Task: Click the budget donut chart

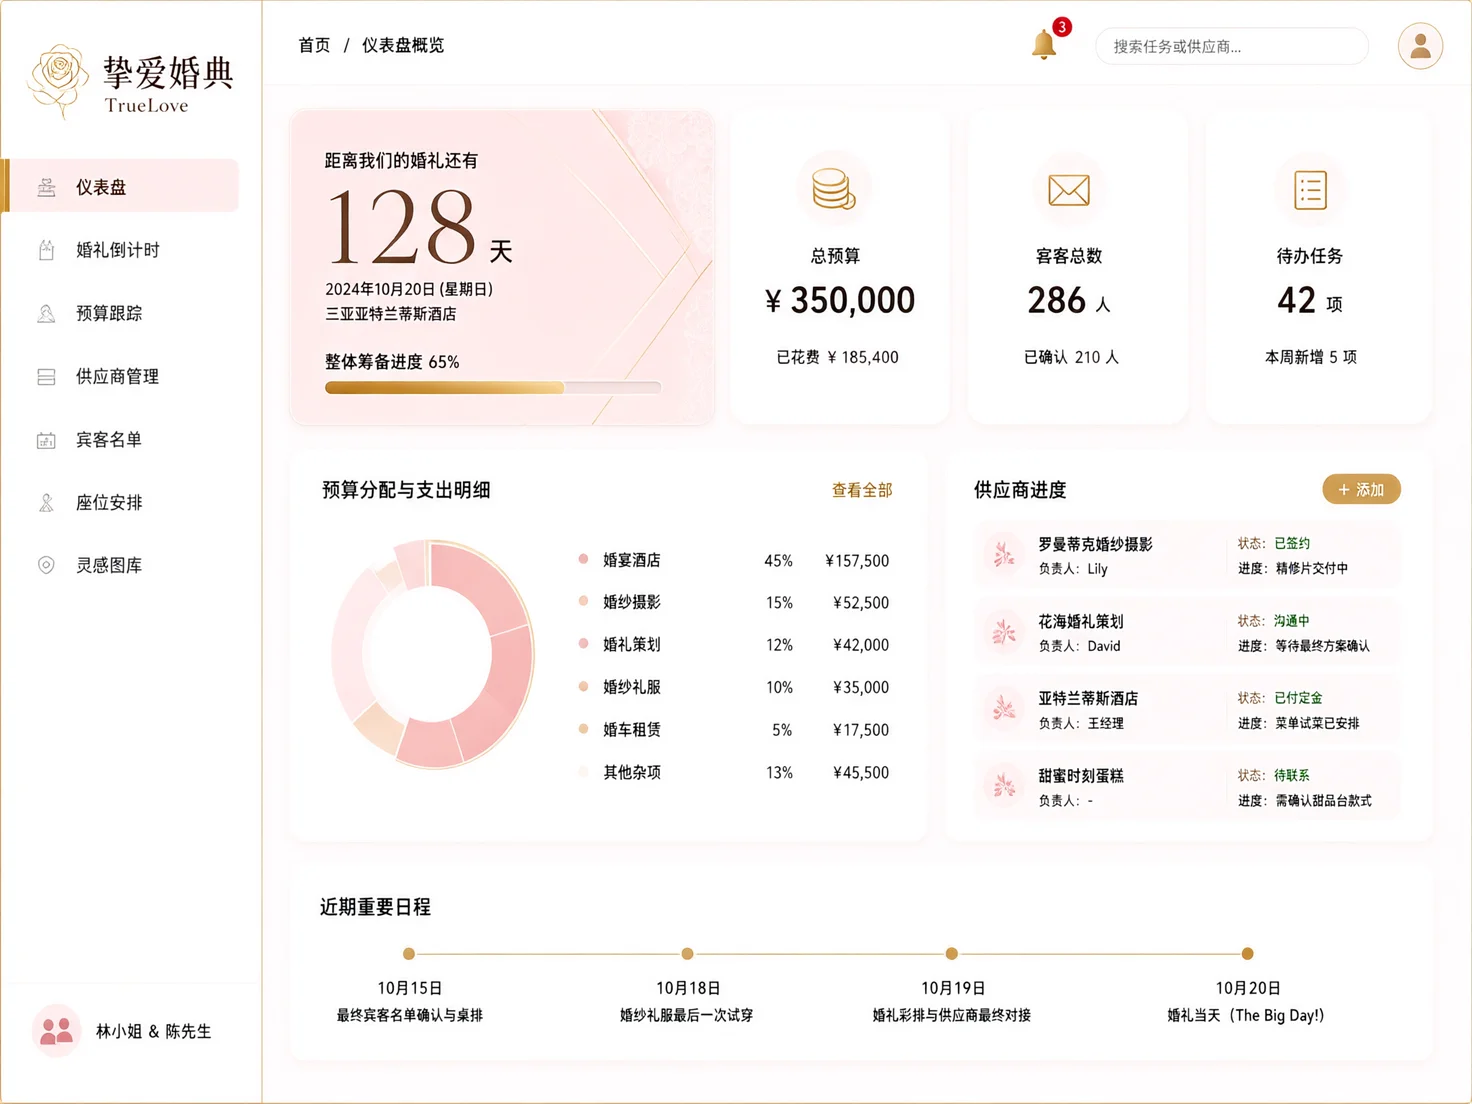Action: pyautogui.click(x=432, y=654)
